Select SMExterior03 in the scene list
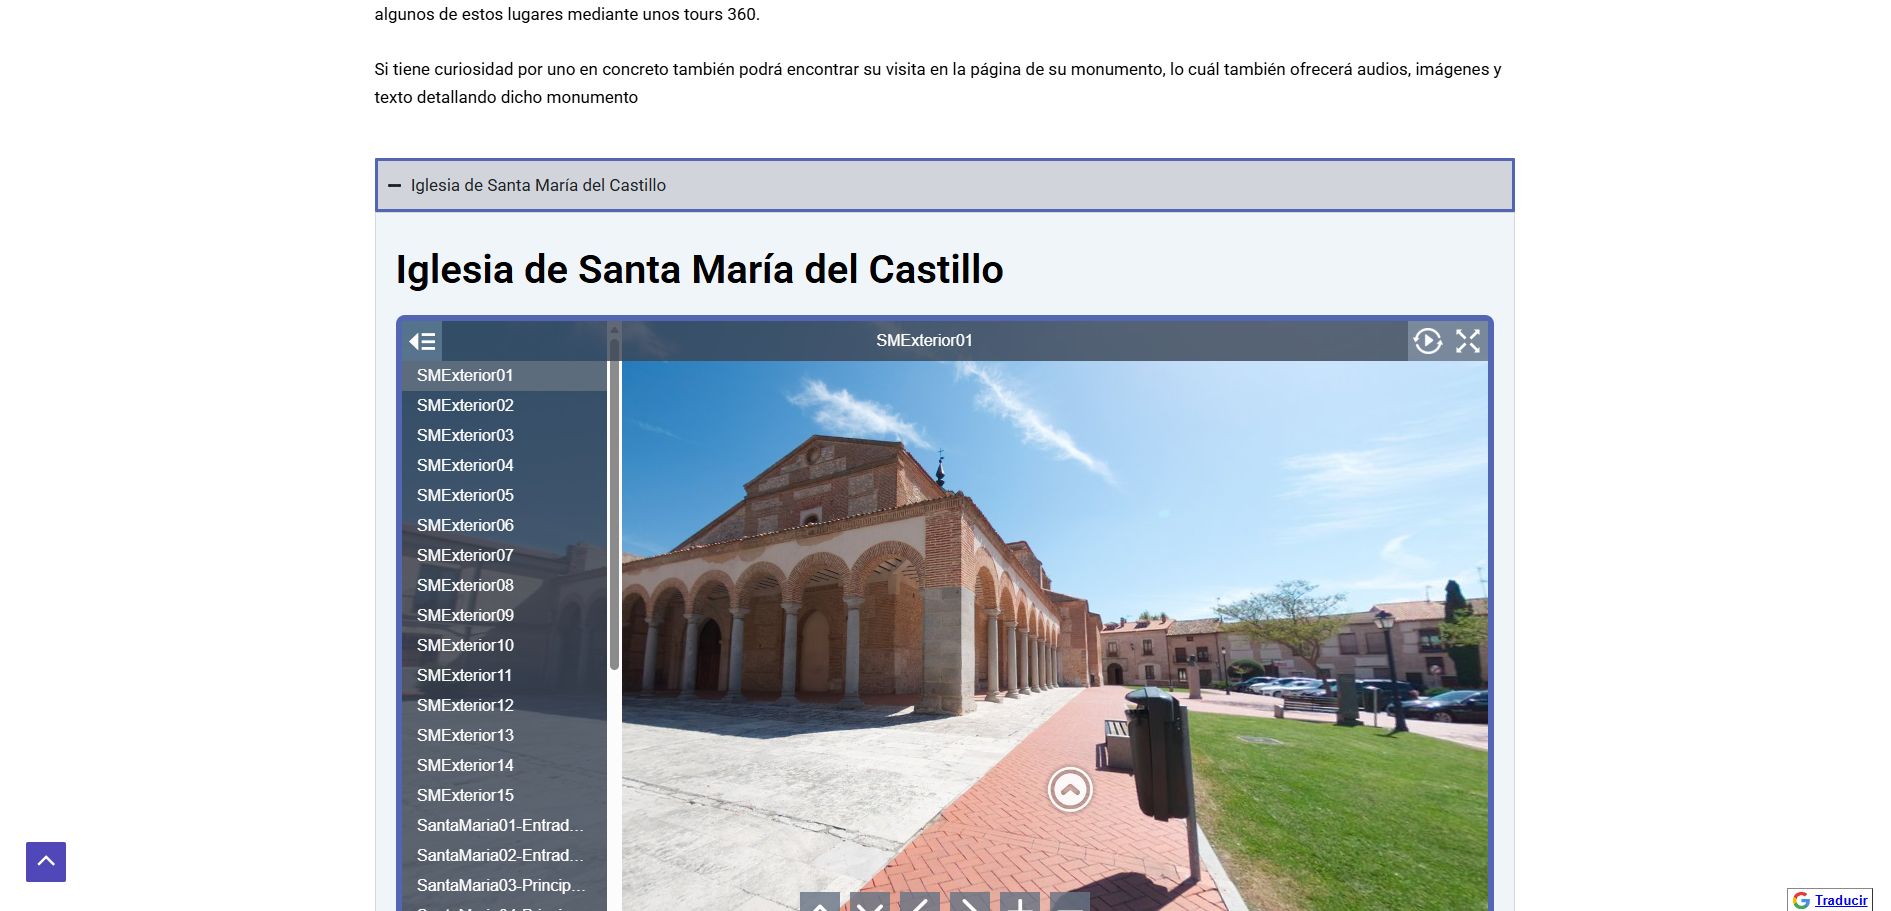The image size is (1891, 911). coord(504,435)
